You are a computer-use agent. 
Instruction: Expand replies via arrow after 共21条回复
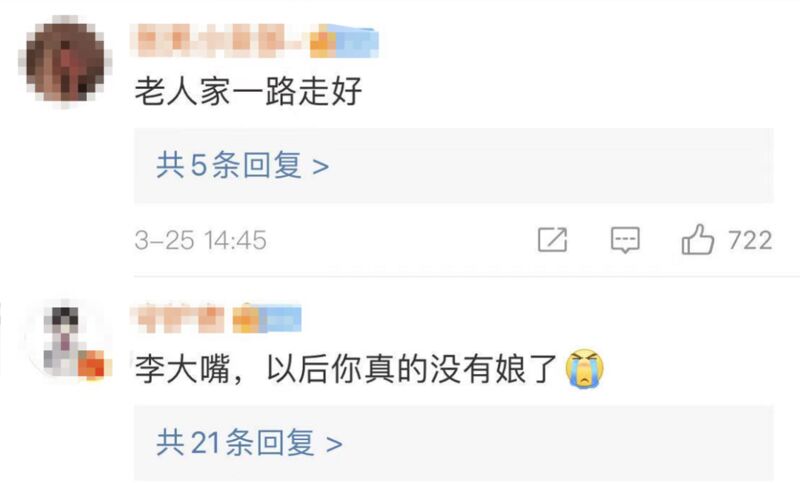334,444
